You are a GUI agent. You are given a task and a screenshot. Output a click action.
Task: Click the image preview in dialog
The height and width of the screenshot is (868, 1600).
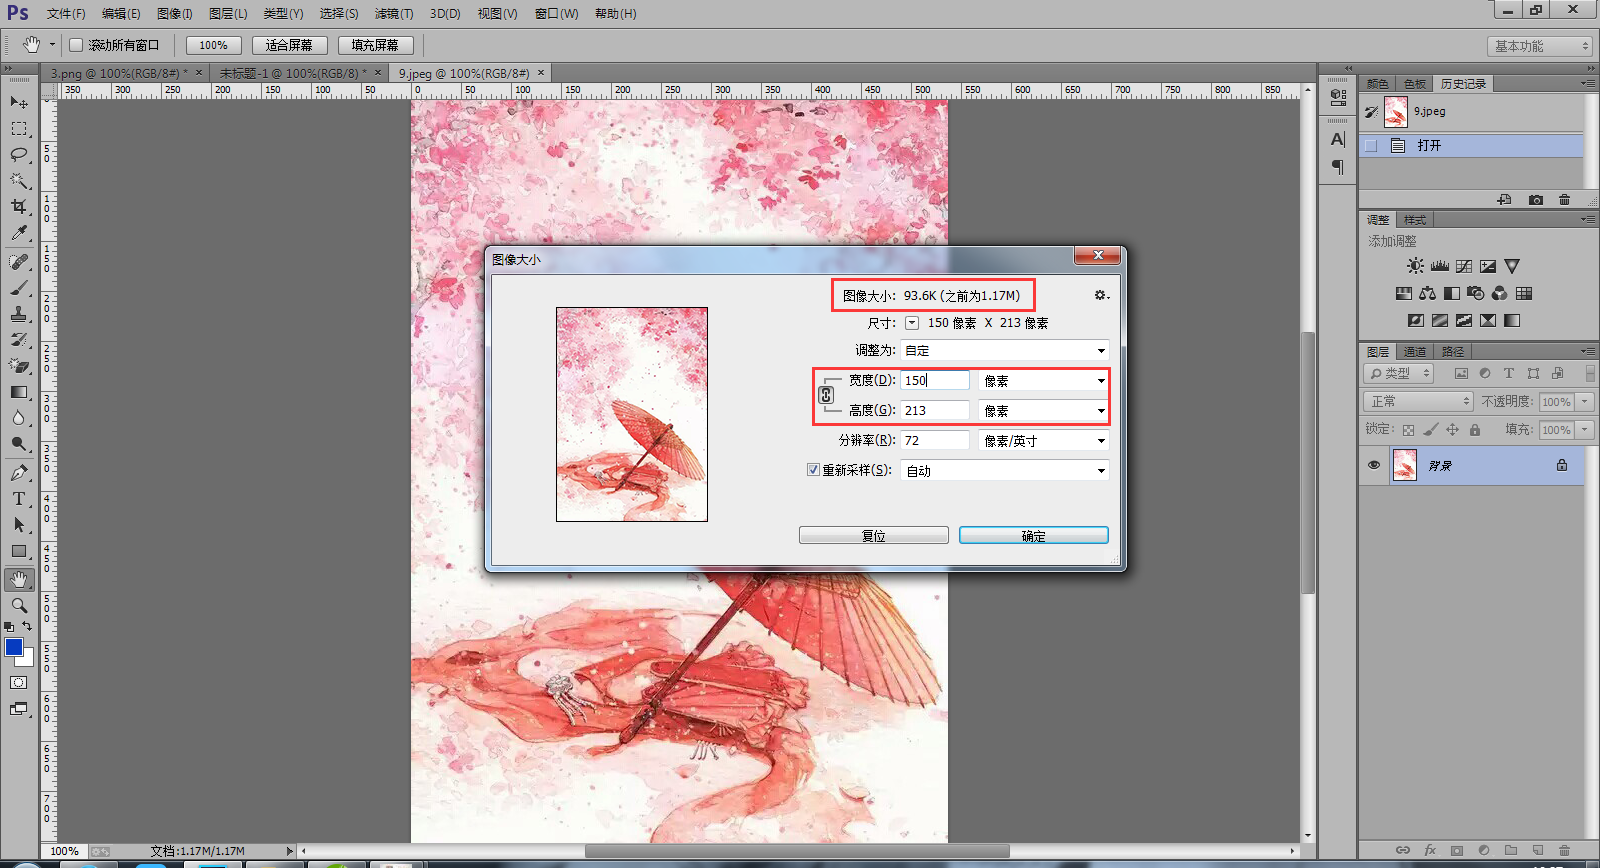632,414
